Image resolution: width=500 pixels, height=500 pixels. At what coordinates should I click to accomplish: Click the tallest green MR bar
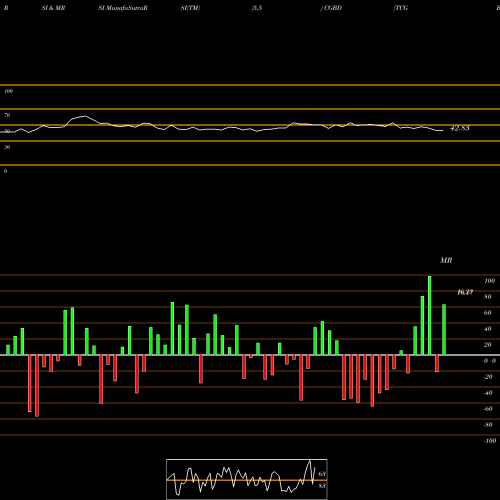click(x=430, y=315)
